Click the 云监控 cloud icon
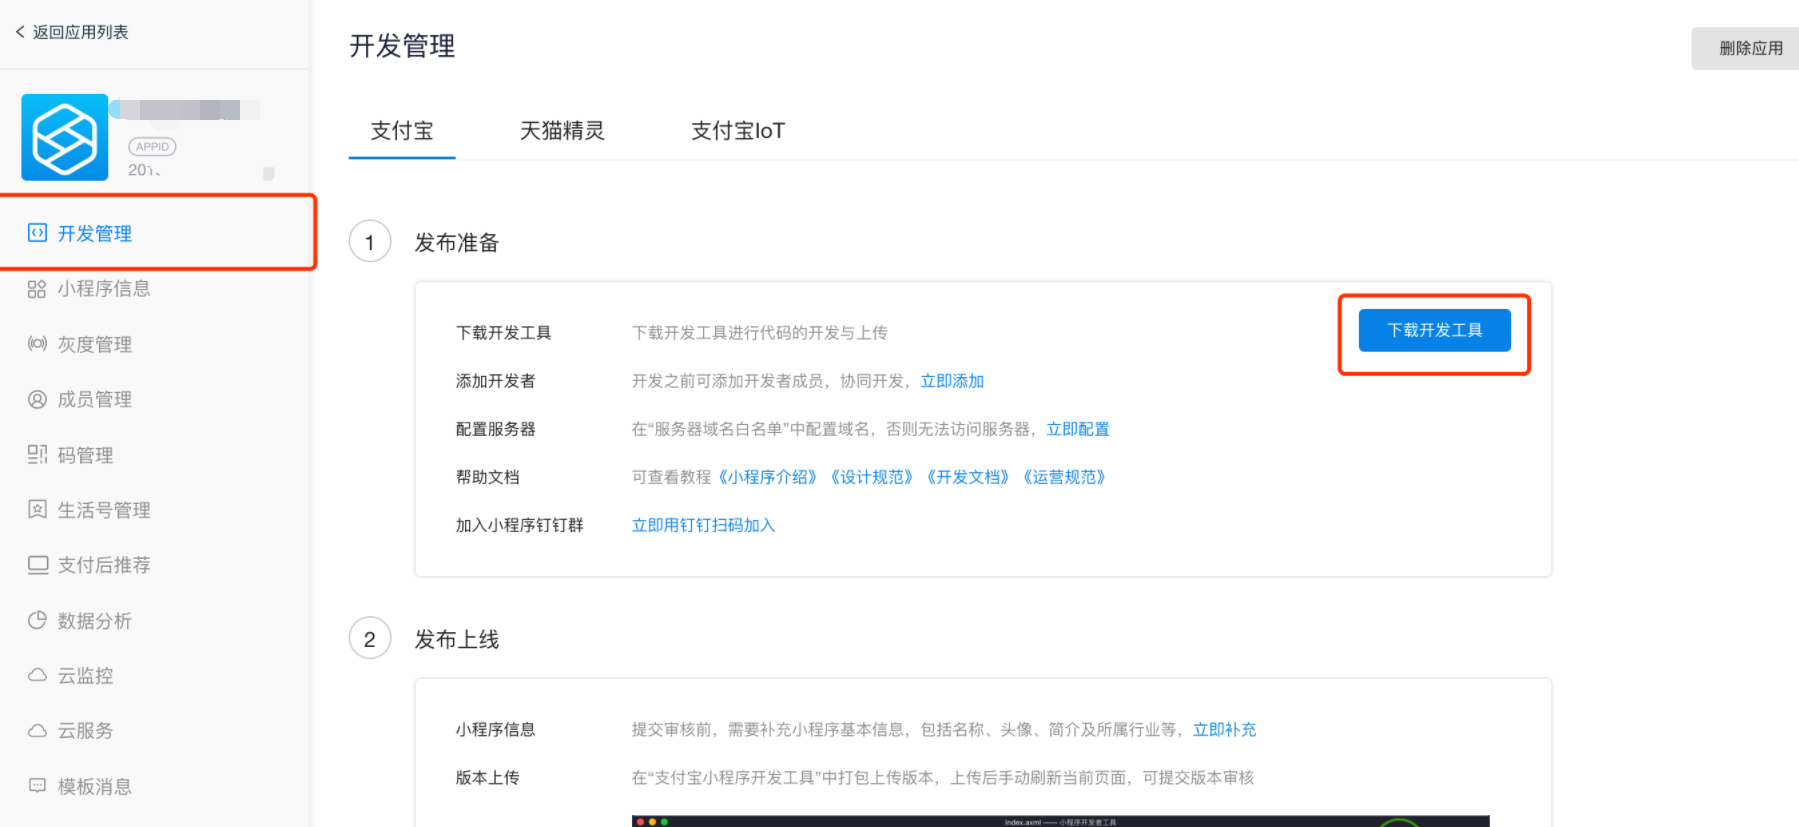Viewport: 1799px width, 827px height. (37, 675)
